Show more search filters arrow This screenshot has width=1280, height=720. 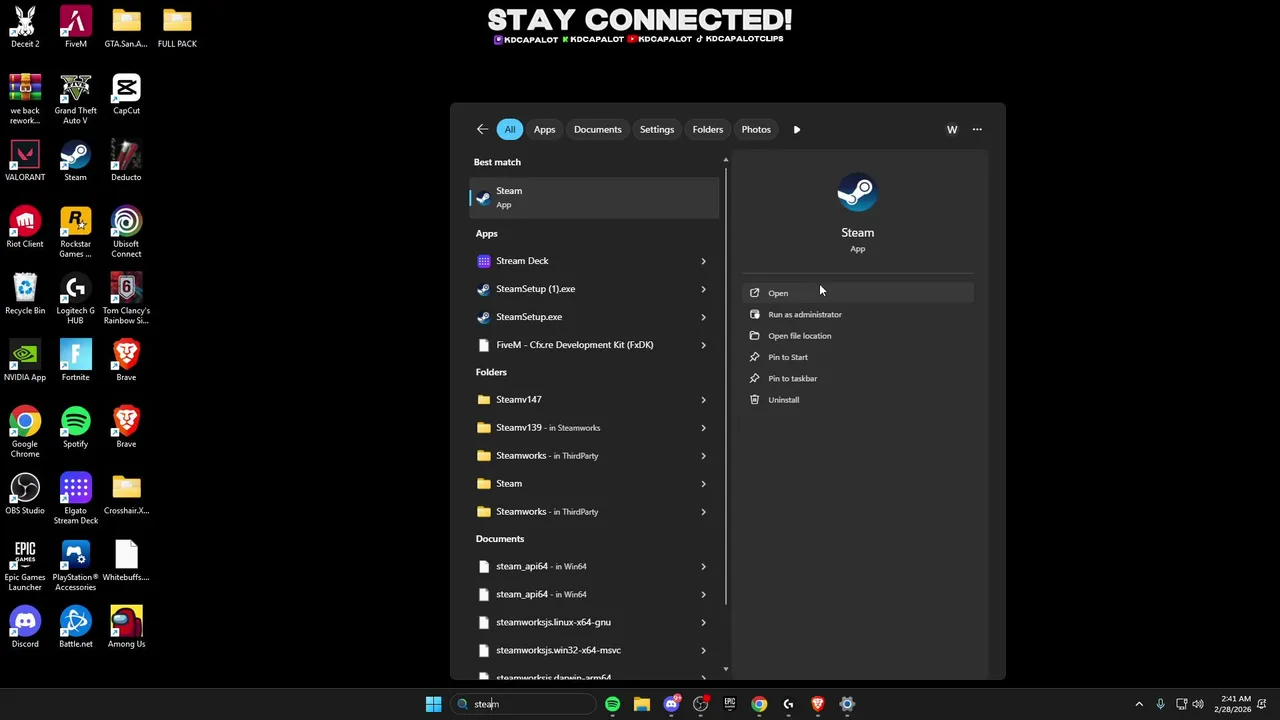797,129
